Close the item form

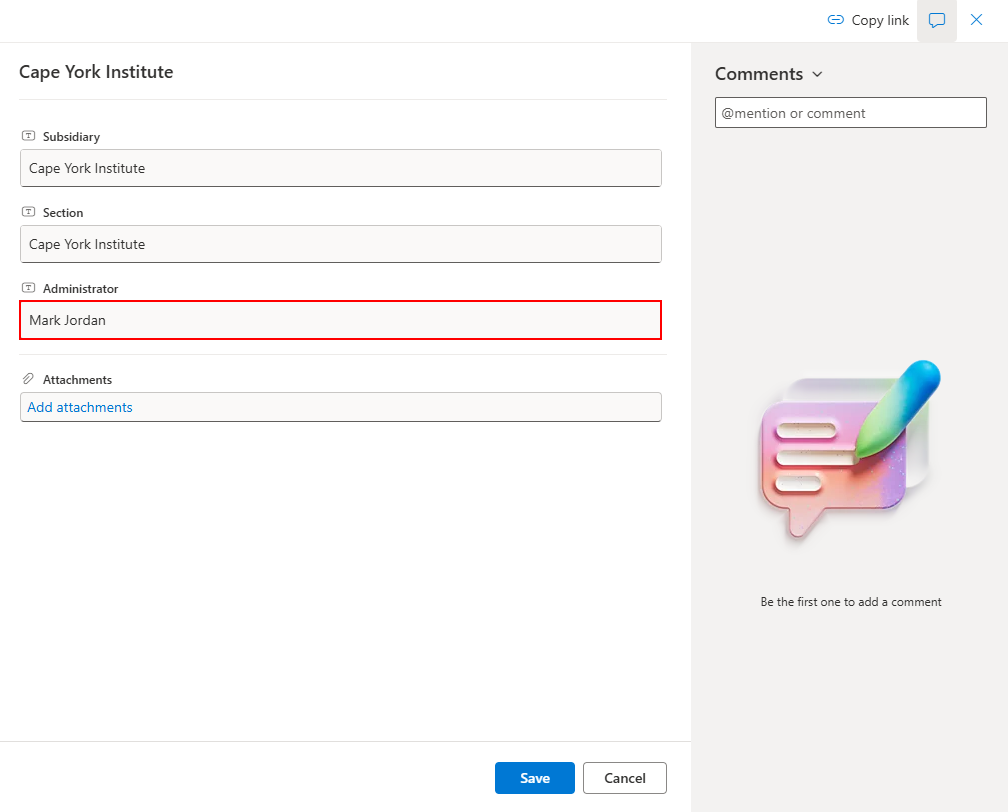[x=976, y=20]
